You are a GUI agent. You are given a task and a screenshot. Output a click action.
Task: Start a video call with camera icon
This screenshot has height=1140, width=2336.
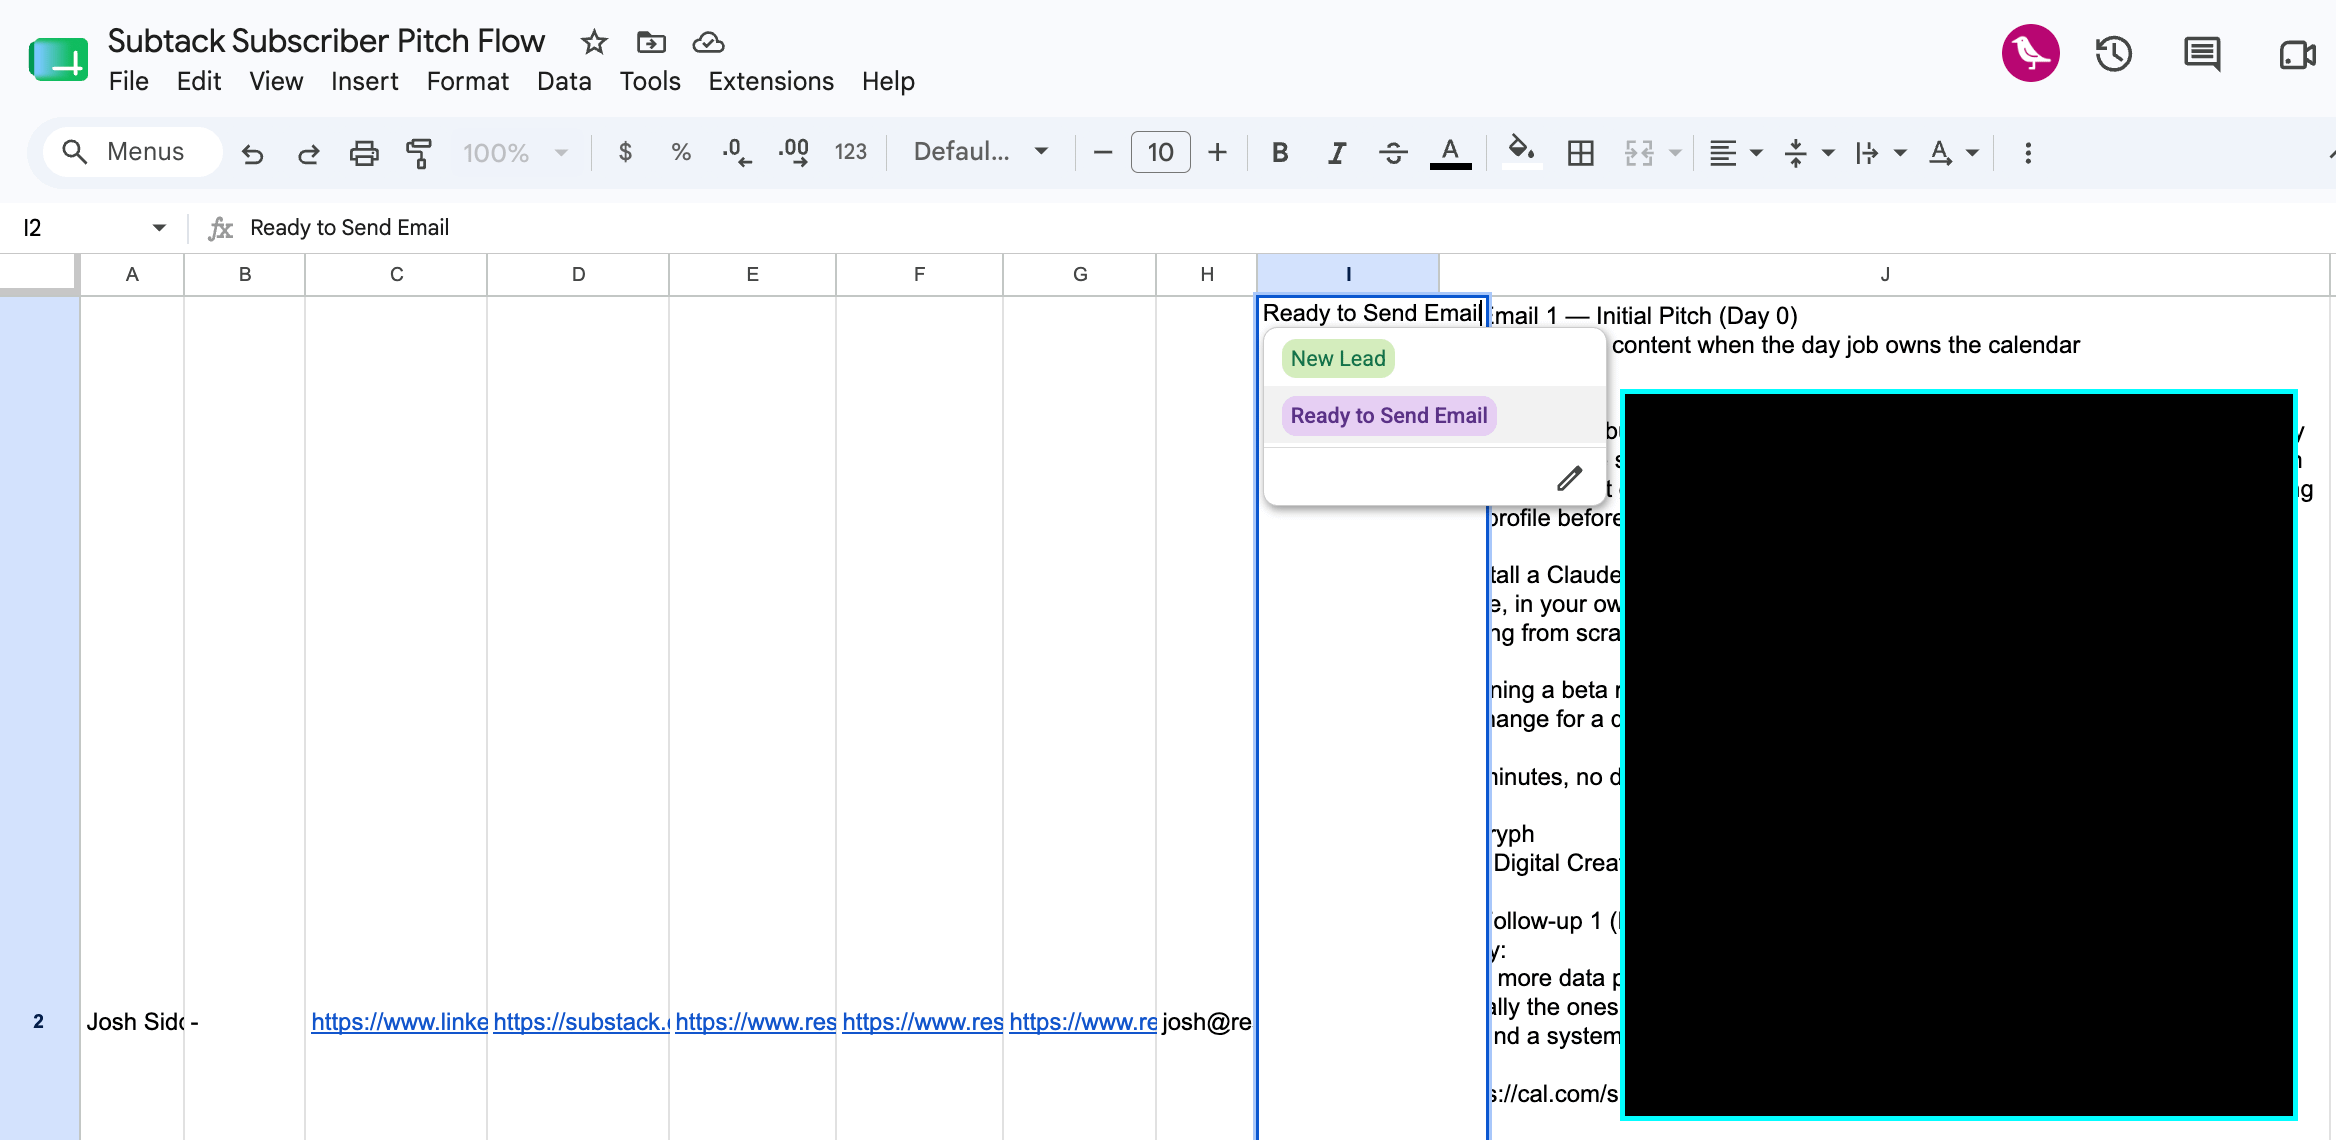pos(2298,54)
